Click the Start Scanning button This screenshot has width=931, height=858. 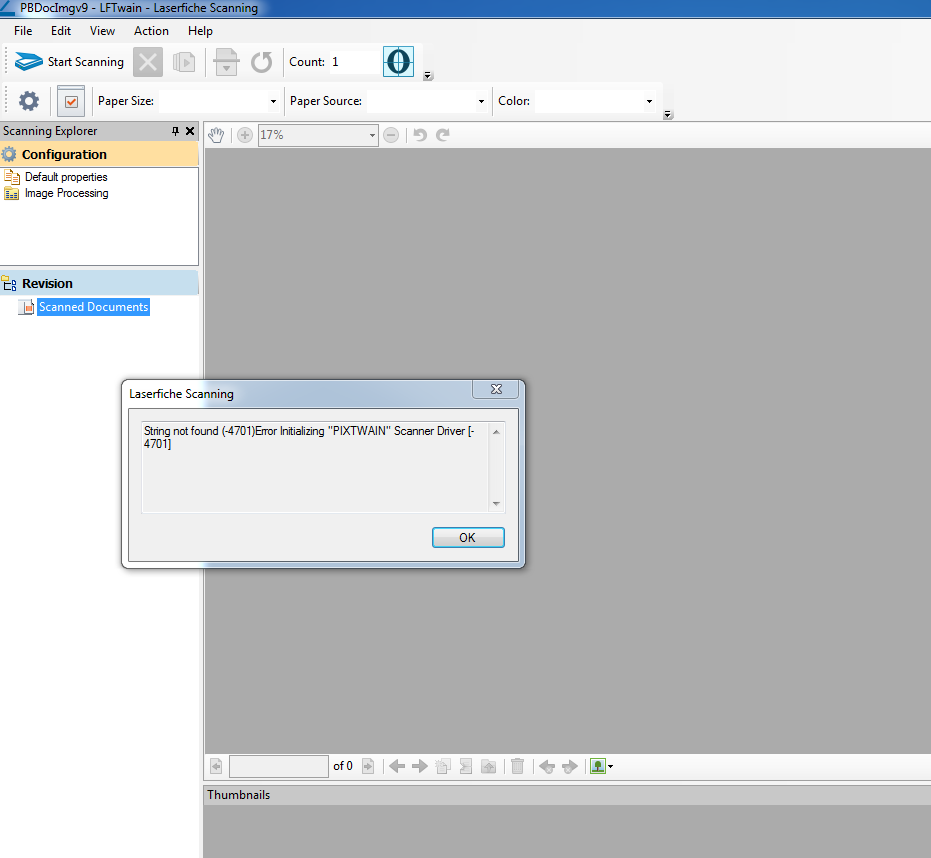tap(70, 62)
